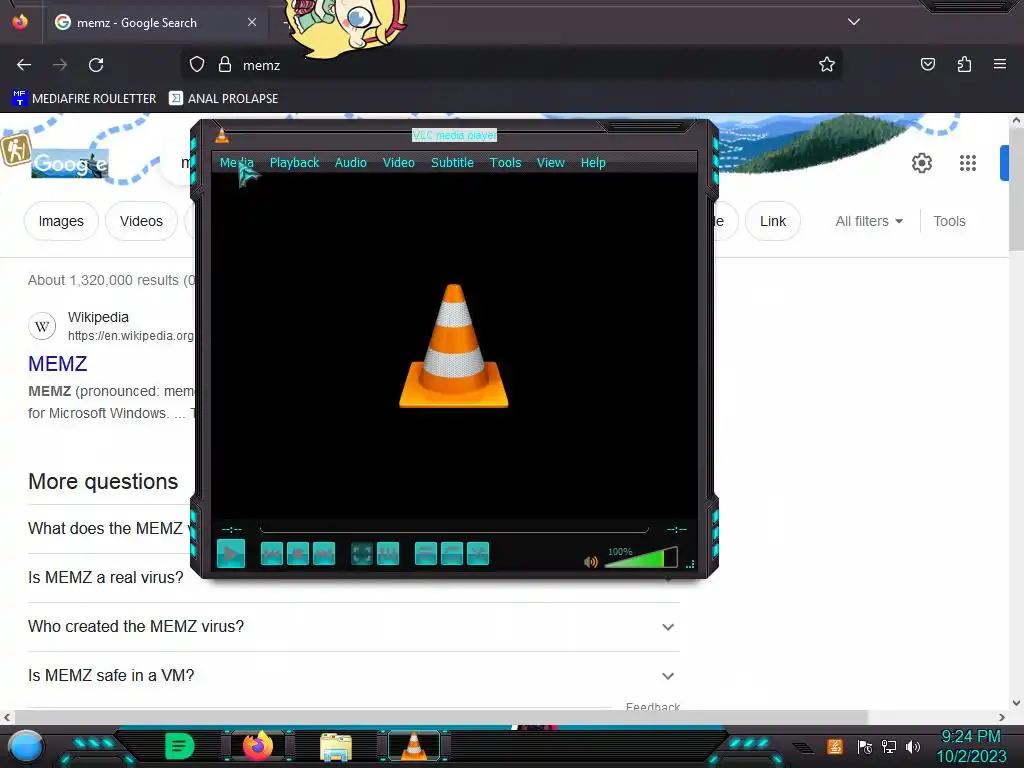Viewport: 1024px width, 768px height.
Task: Bookmark this page with the star
Action: coord(827,64)
